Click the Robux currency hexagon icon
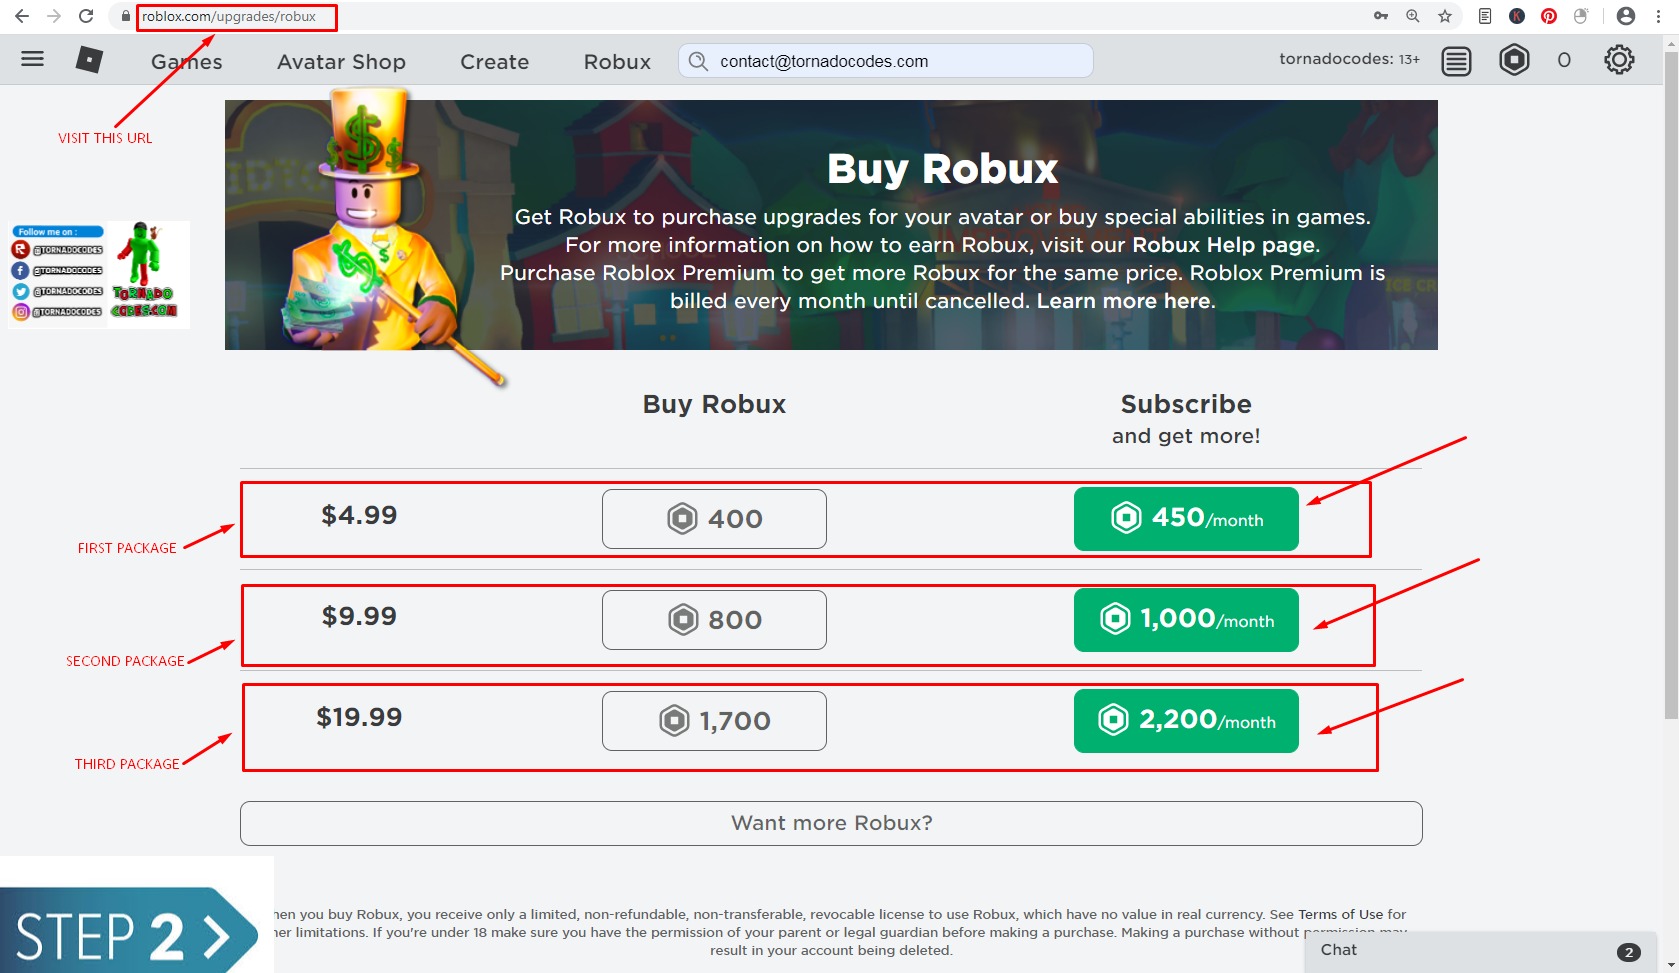Screen dimensions: 1679x973 pos(1515,60)
